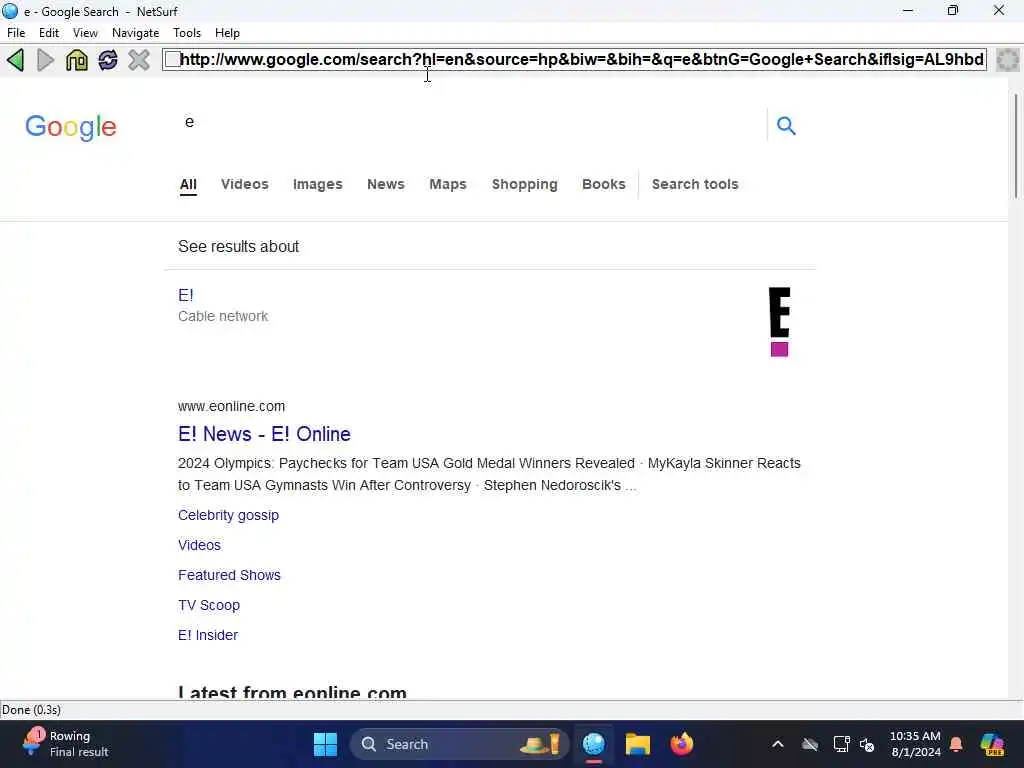Click the Copilot preview taskbar icon
Image resolution: width=1024 pixels, height=768 pixels.
[992, 744]
